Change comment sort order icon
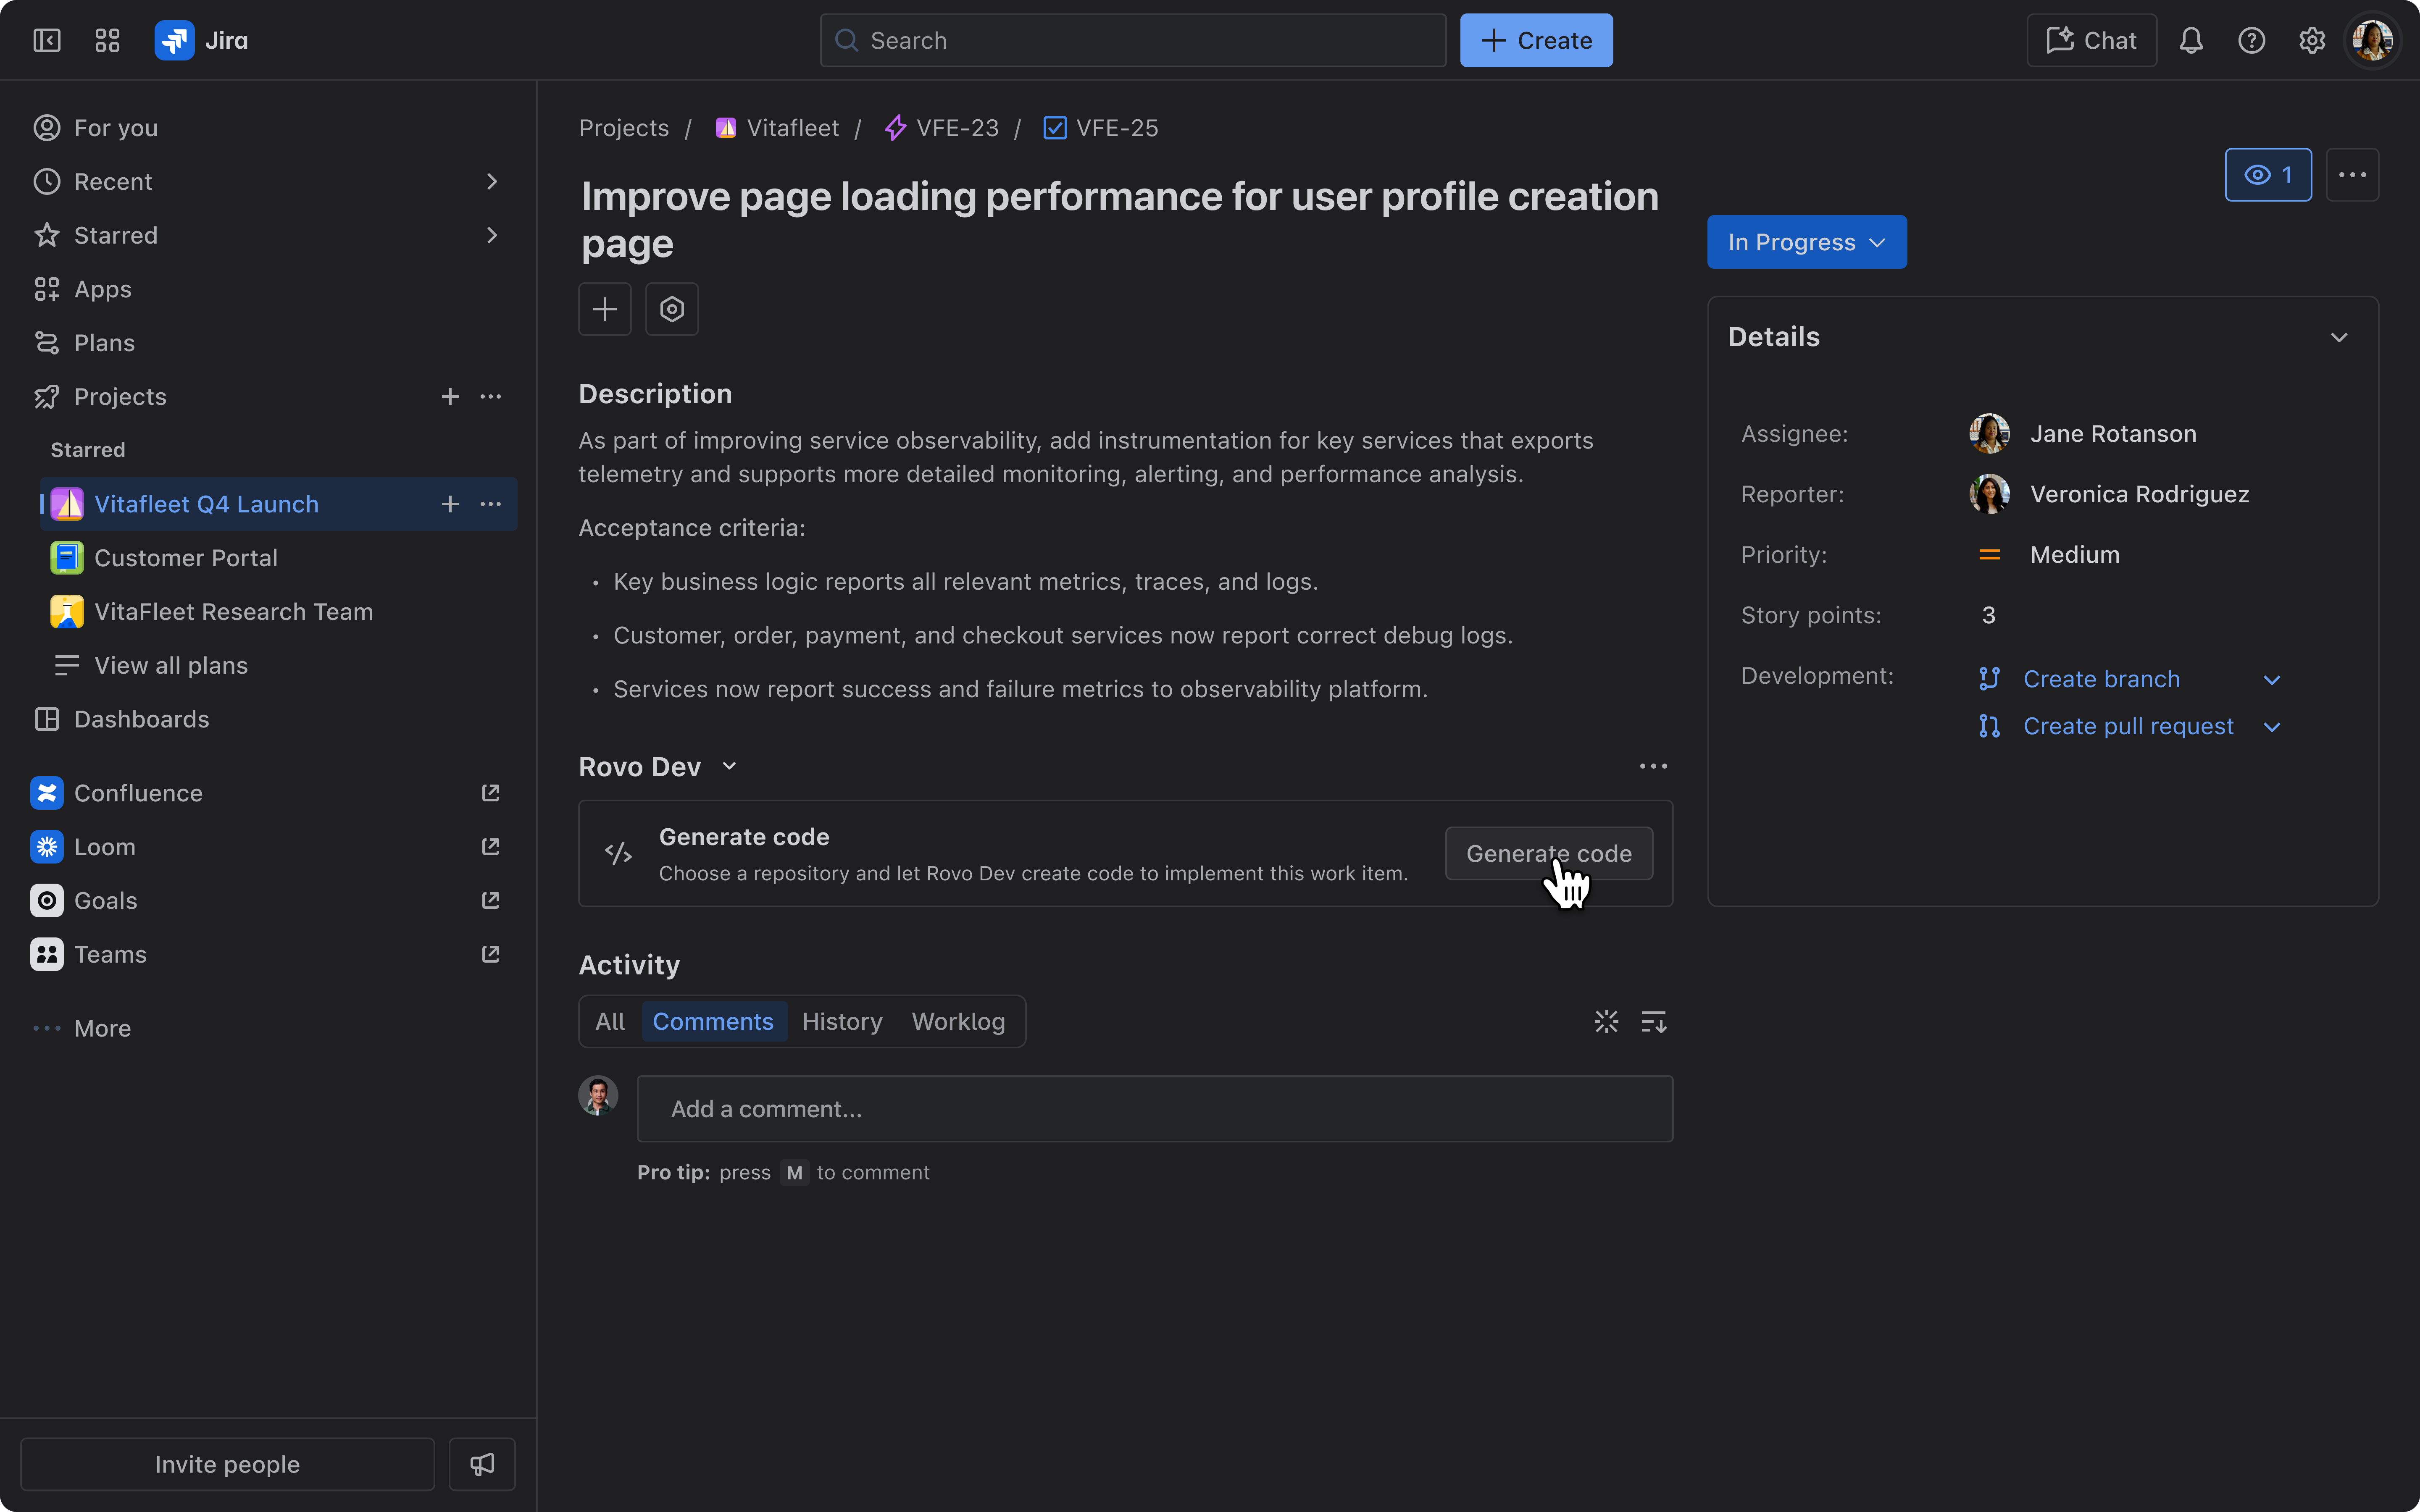The image size is (2420, 1512). coord(1654,1021)
